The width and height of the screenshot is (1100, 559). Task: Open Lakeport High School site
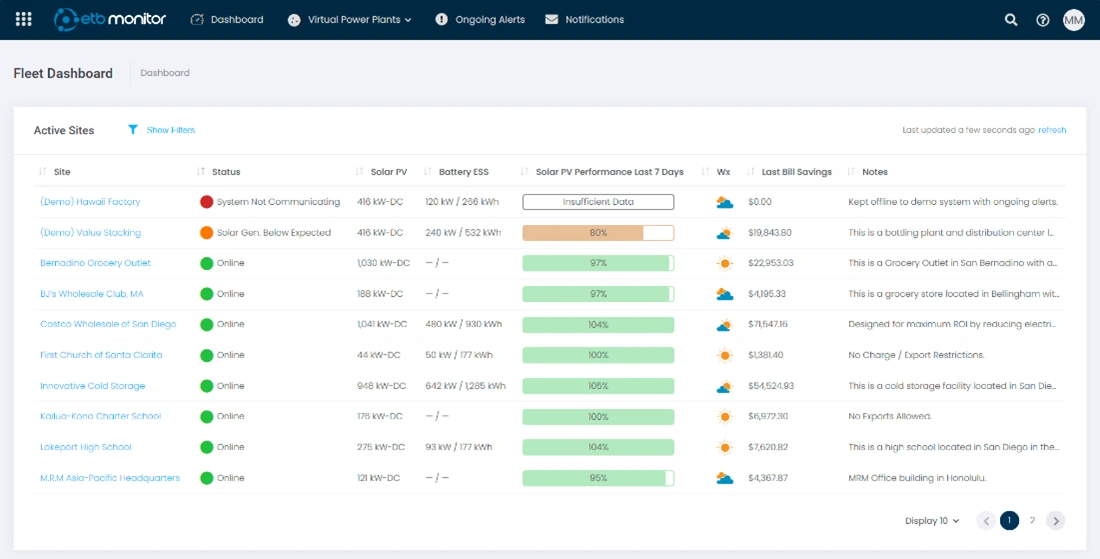[x=86, y=447]
